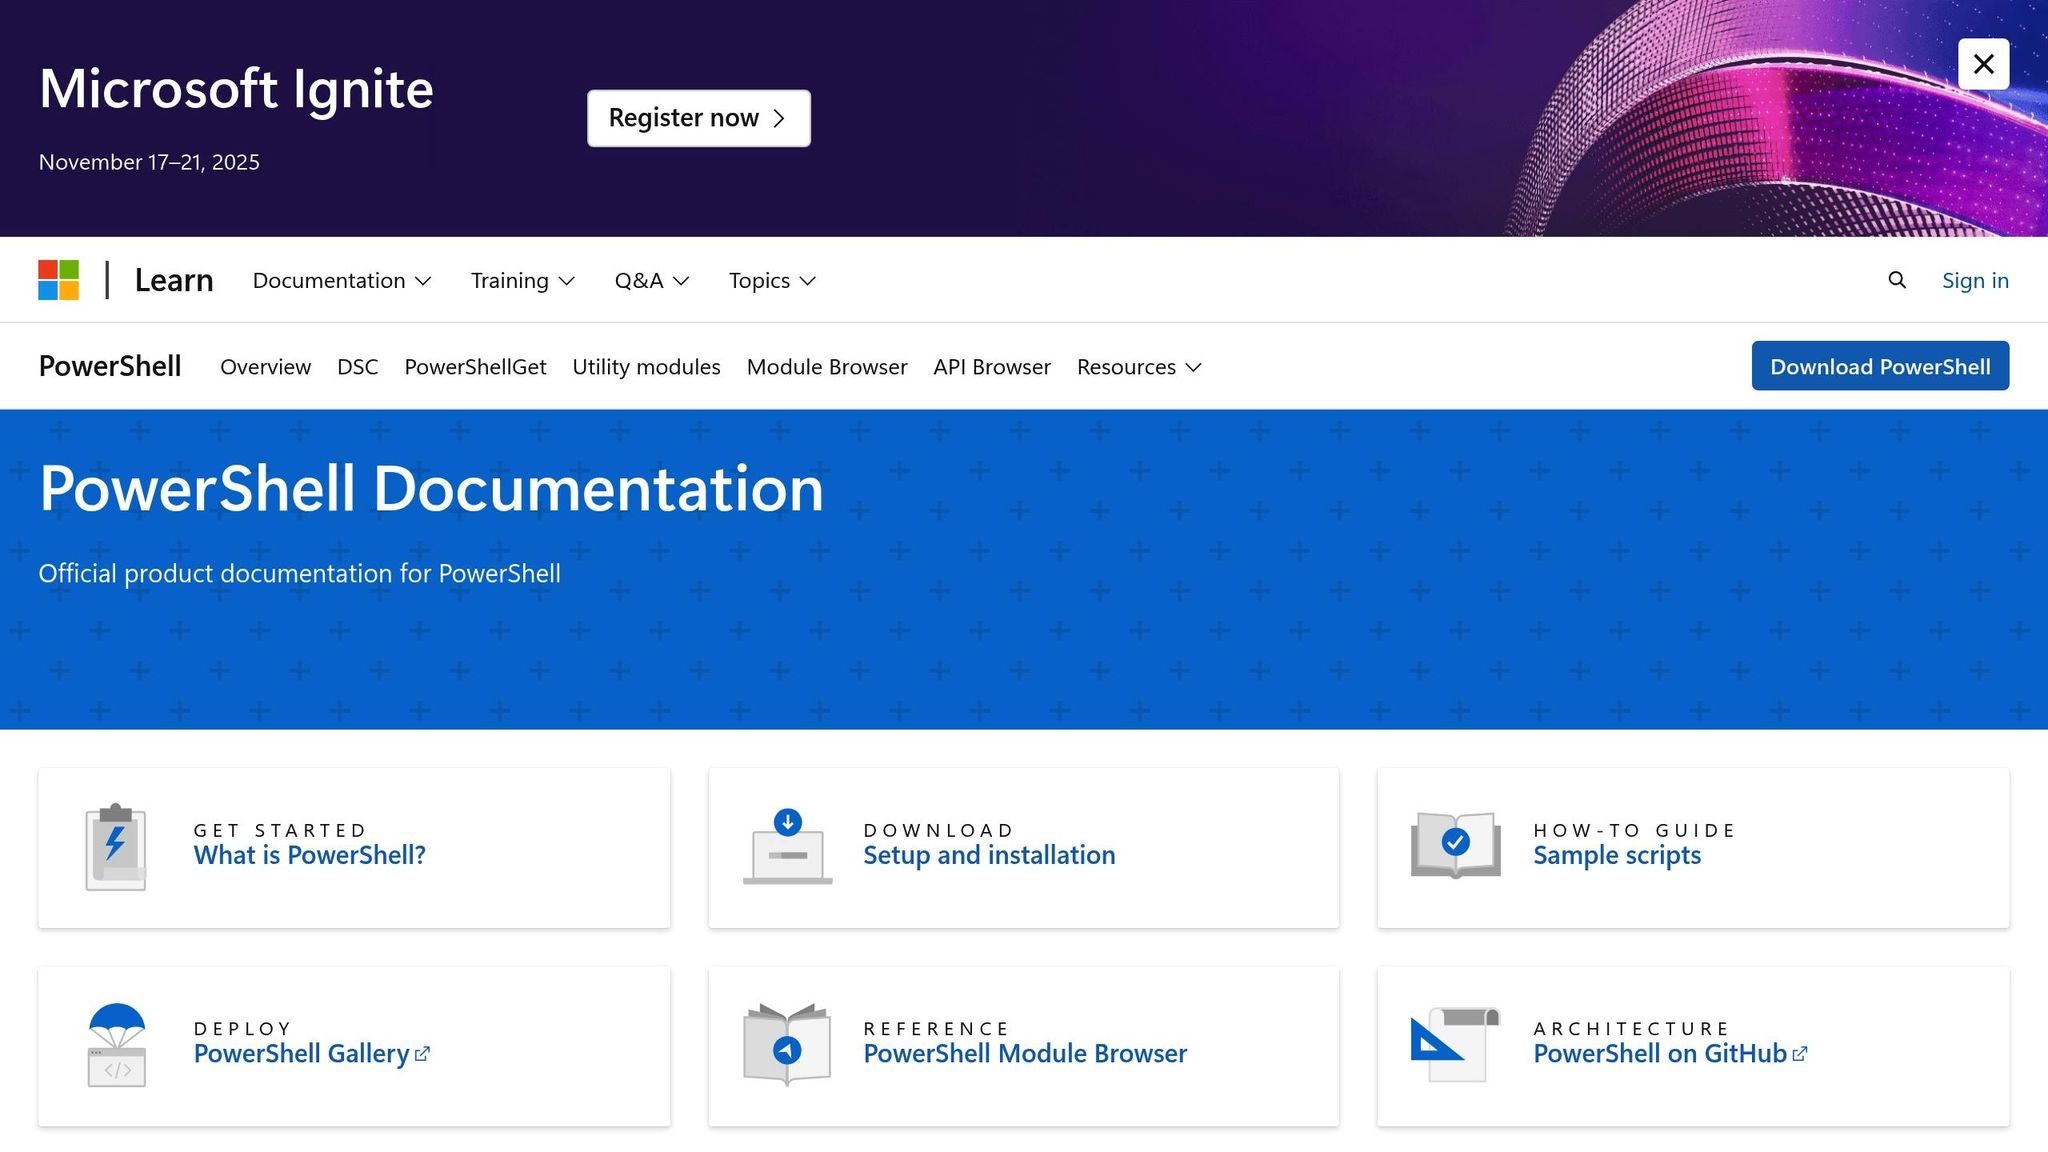Click the Reference book compass icon
The height and width of the screenshot is (1152, 2048).
787,1045
